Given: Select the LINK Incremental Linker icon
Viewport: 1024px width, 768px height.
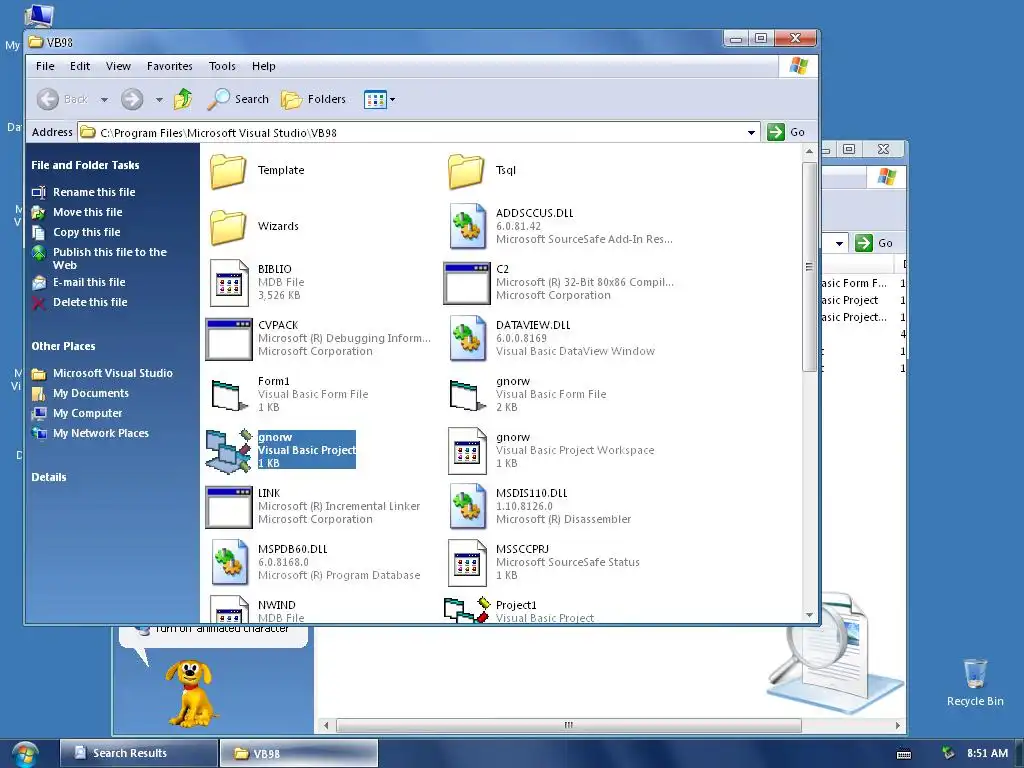Looking at the screenshot, I should point(229,507).
